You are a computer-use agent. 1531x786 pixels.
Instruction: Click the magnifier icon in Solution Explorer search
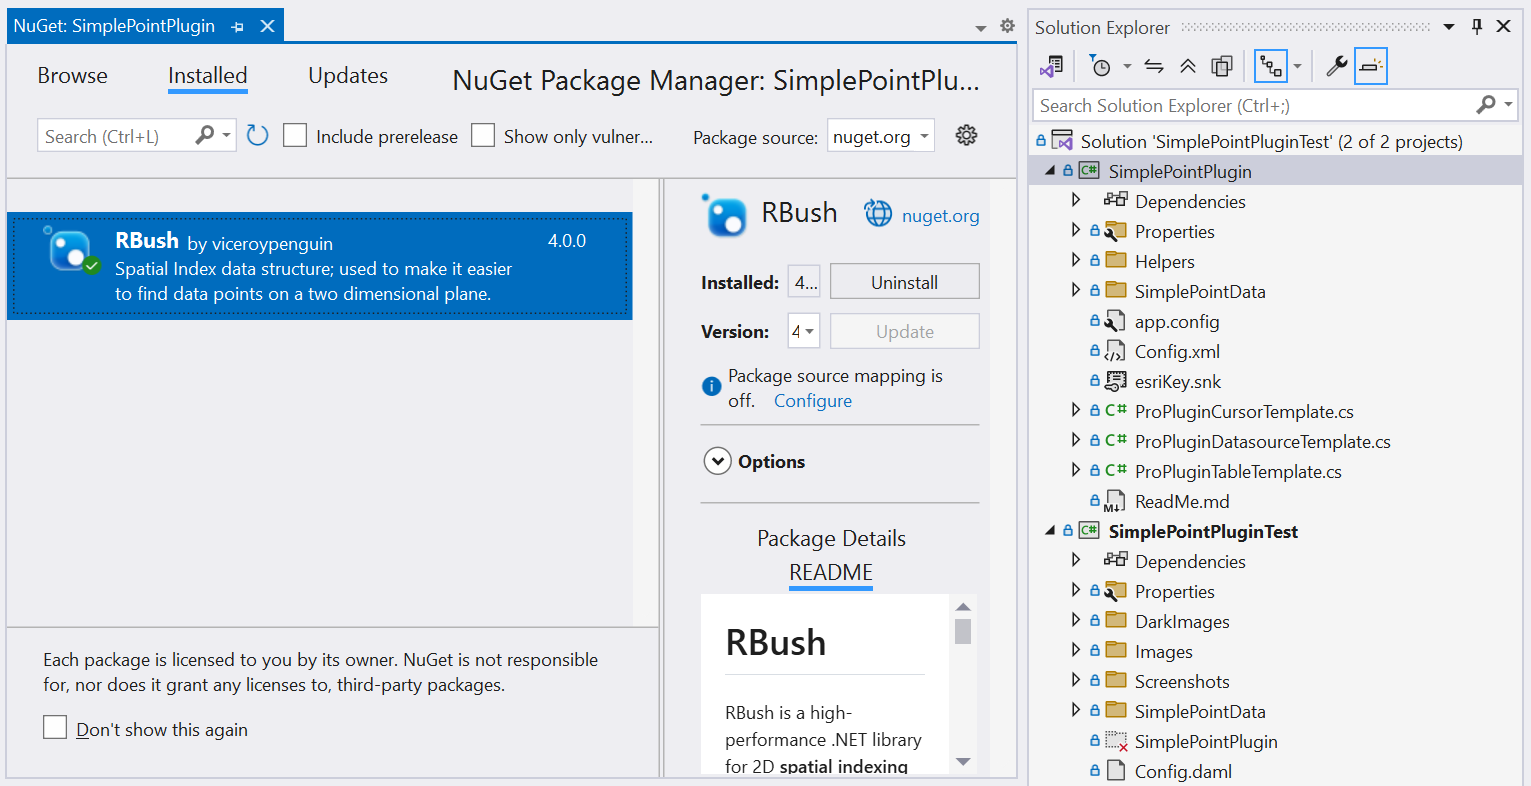coord(1486,104)
